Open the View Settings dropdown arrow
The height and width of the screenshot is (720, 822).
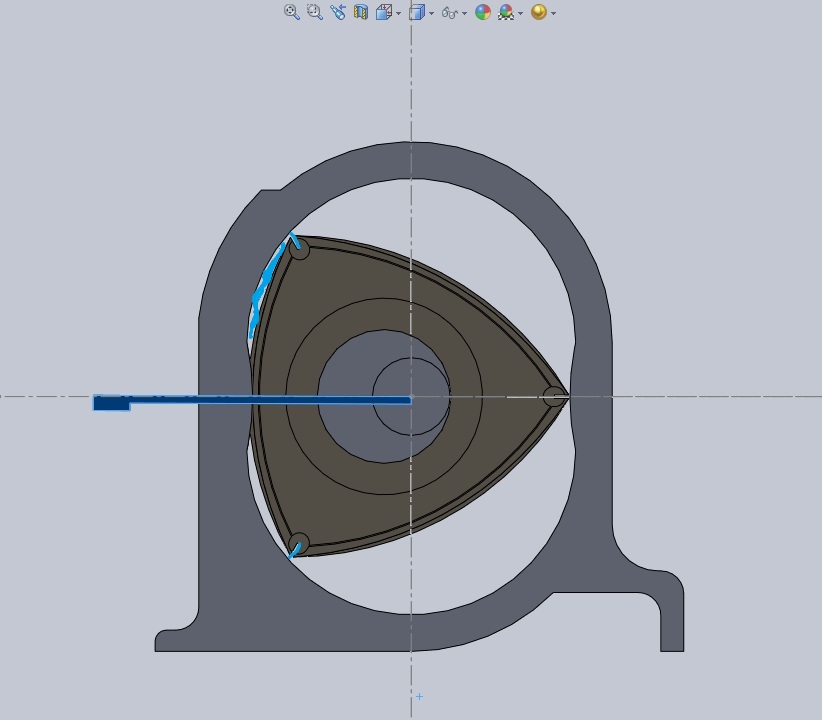(553, 14)
